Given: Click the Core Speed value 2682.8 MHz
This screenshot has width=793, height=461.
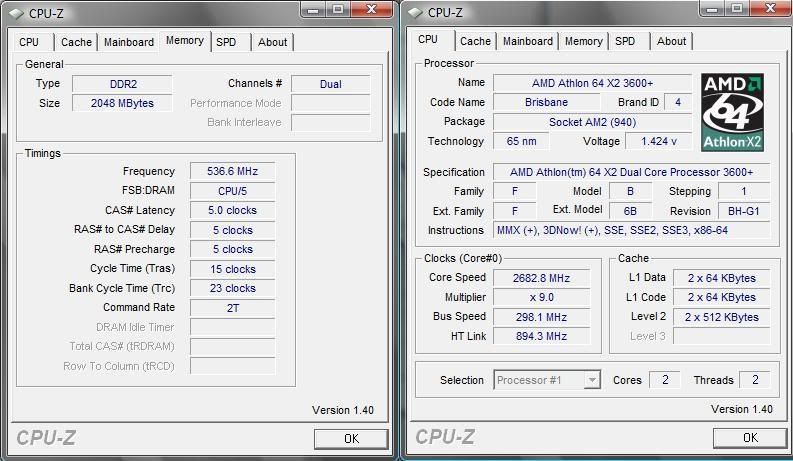Looking at the screenshot, I should click(541, 278).
